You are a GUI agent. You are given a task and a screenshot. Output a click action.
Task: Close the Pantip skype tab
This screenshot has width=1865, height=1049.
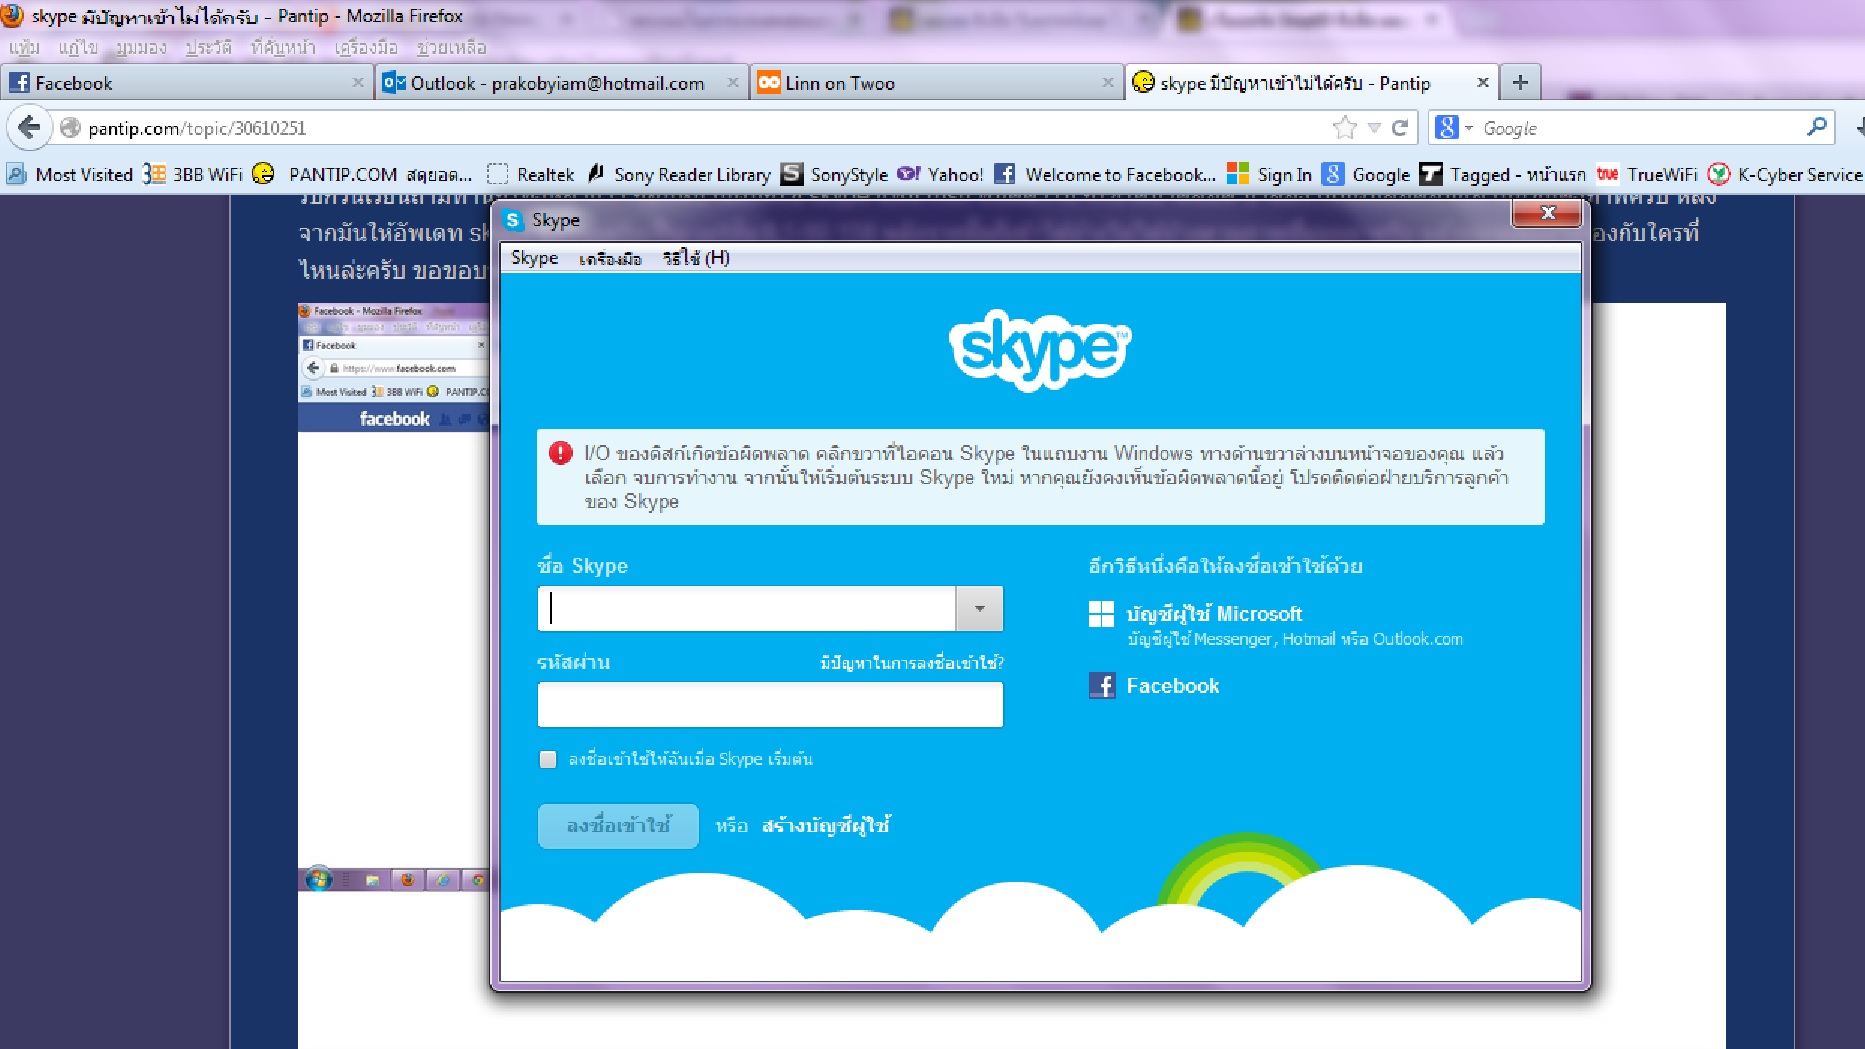coord(1483,83)
